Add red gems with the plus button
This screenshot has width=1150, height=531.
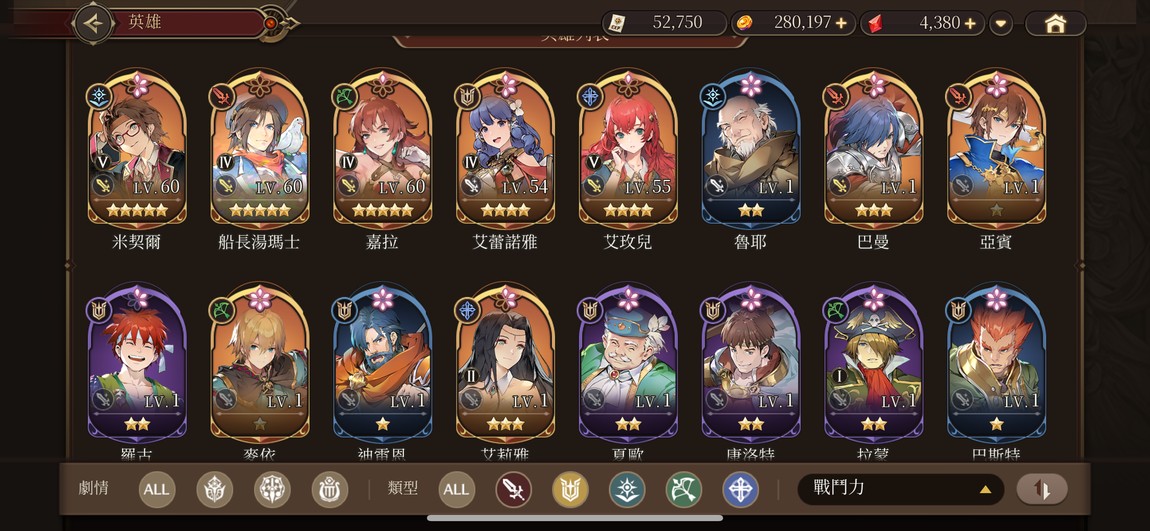tap(970, 23)
